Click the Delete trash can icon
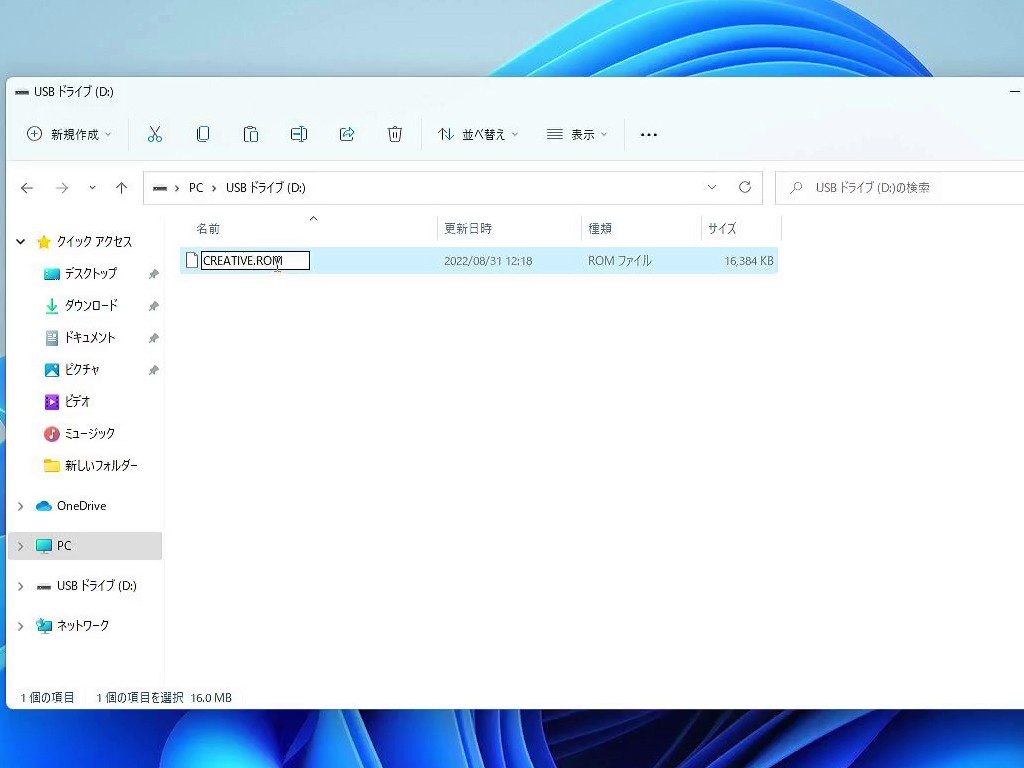 pos(395,134)
